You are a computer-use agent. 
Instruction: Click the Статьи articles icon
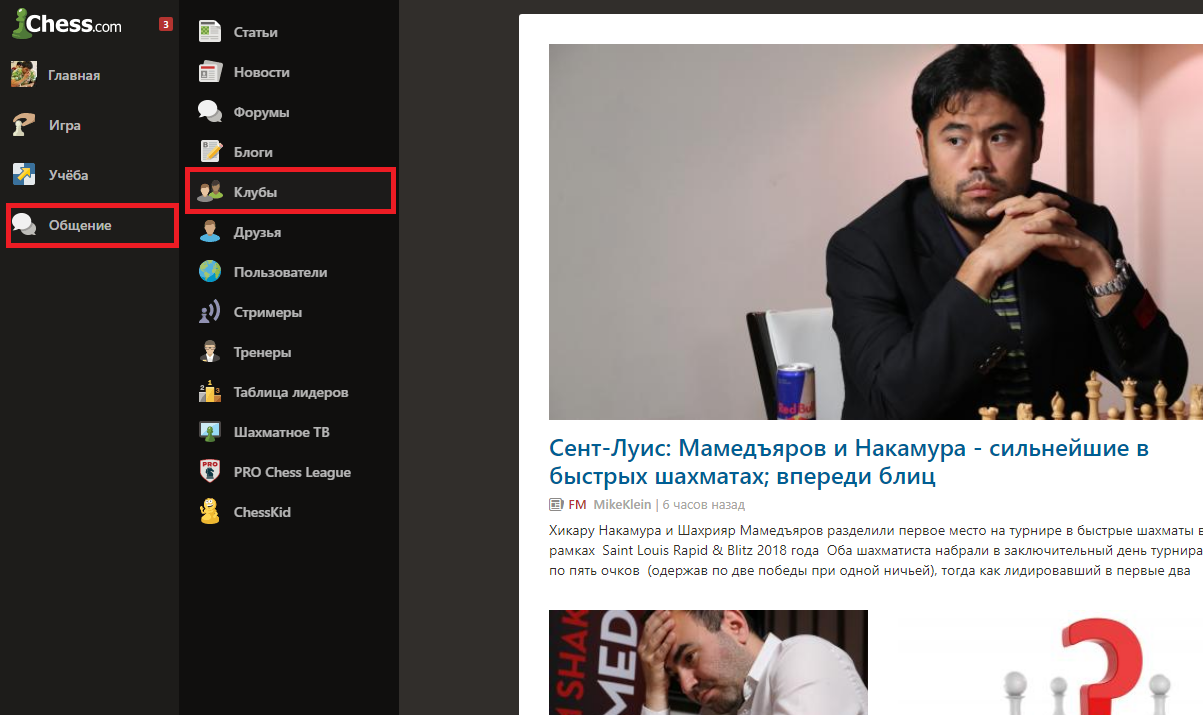[210, 32]
